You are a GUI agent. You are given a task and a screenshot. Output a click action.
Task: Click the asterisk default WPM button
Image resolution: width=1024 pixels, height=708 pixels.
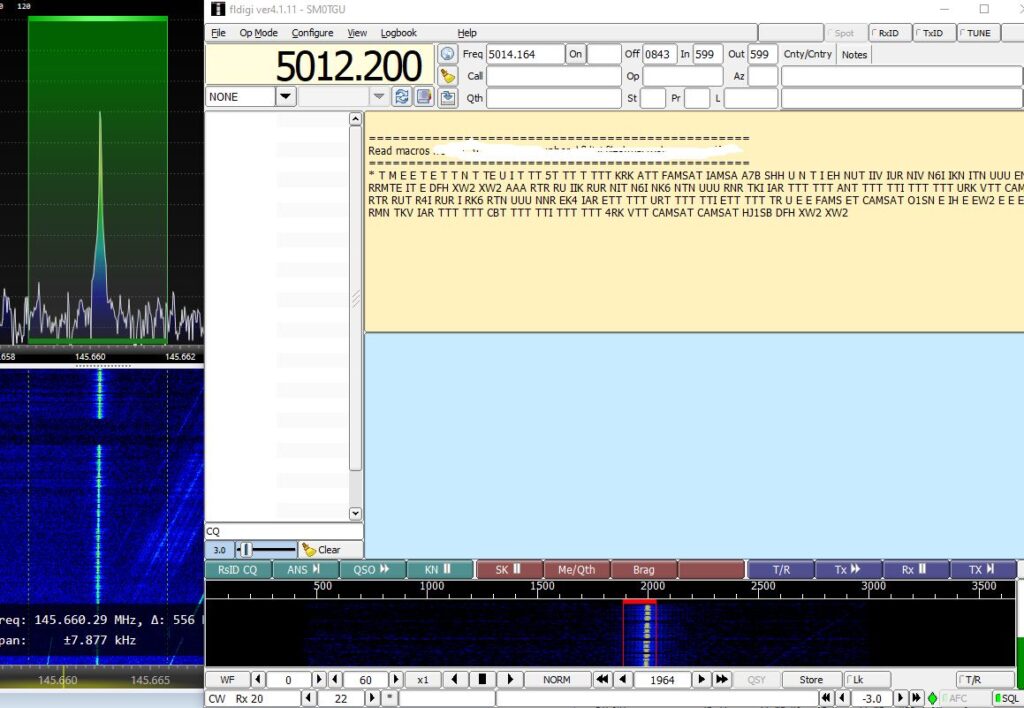[x=389, y=698]
